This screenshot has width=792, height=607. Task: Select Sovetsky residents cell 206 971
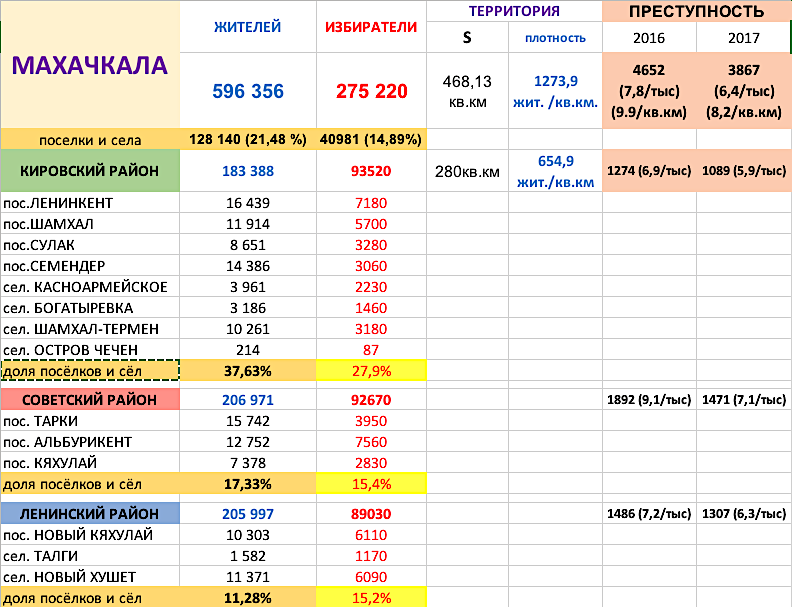248,399
